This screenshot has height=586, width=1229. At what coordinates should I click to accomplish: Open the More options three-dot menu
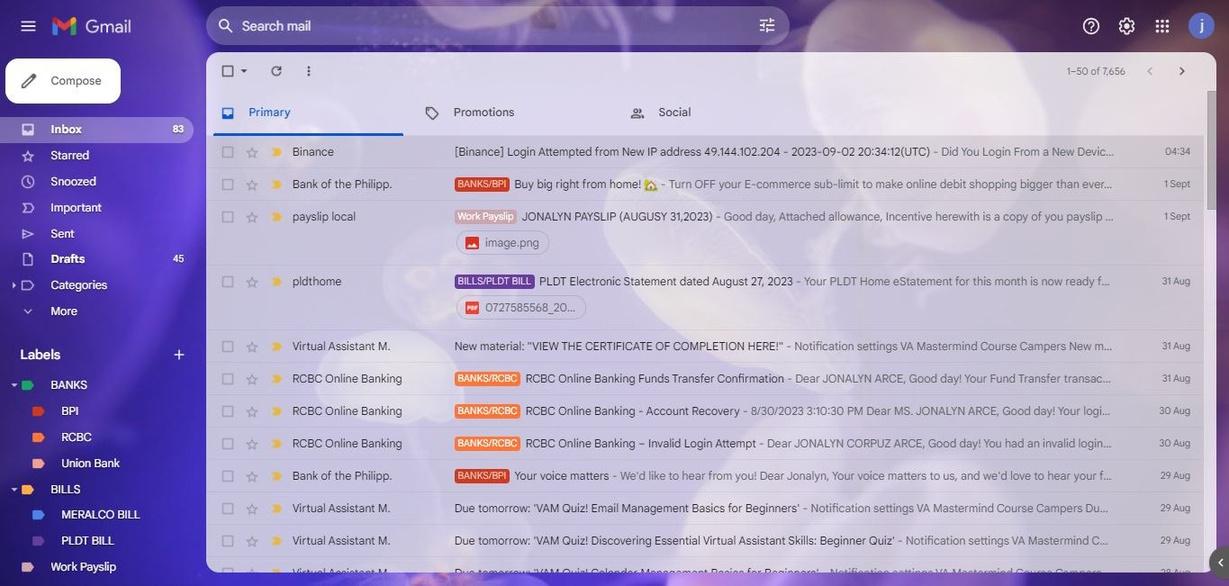click(x=309, y=71)
